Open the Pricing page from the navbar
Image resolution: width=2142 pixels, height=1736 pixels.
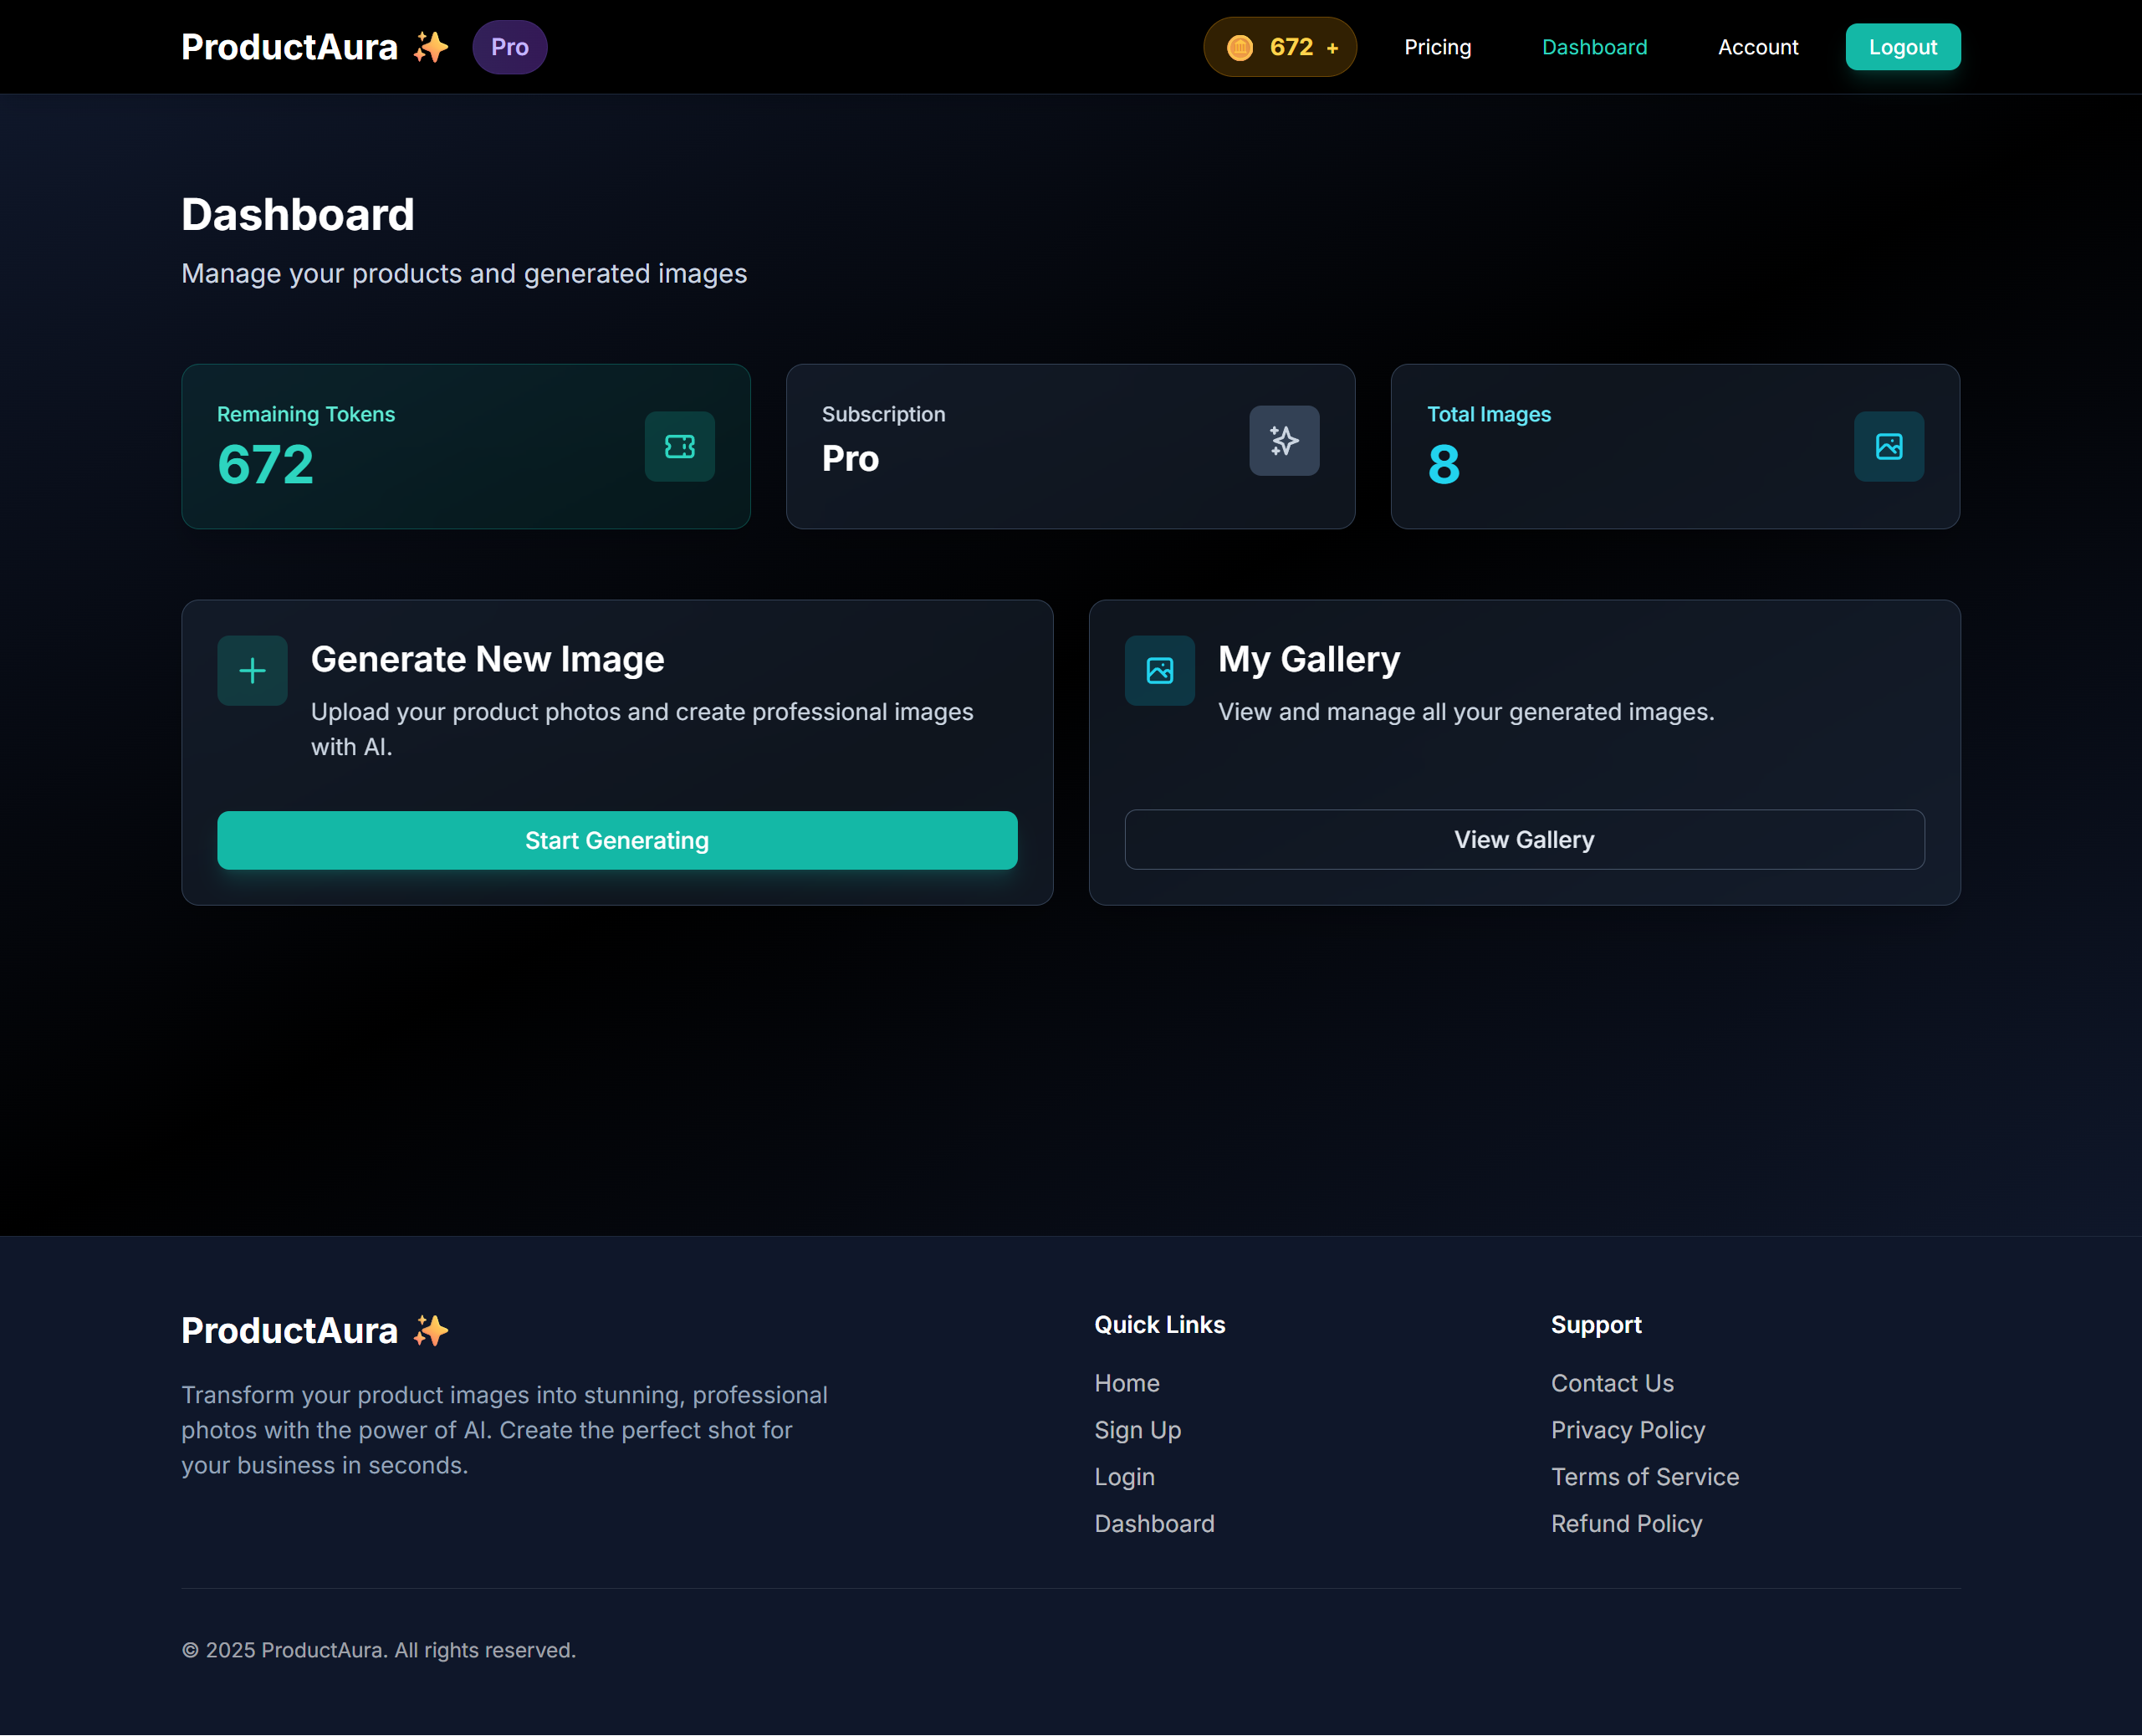1437,47
